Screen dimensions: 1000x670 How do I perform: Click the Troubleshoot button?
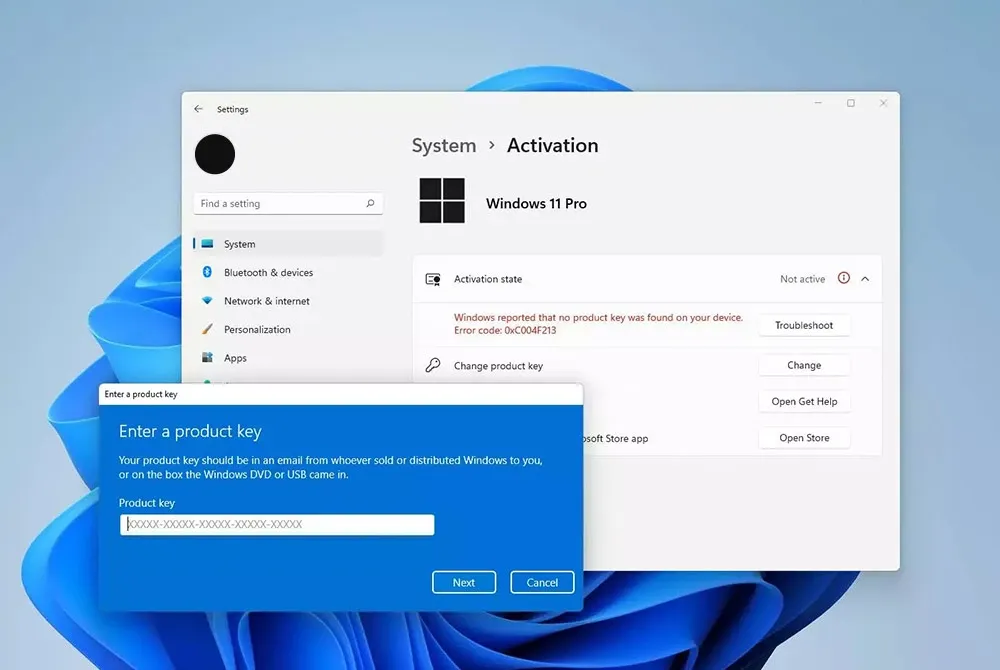804,325
